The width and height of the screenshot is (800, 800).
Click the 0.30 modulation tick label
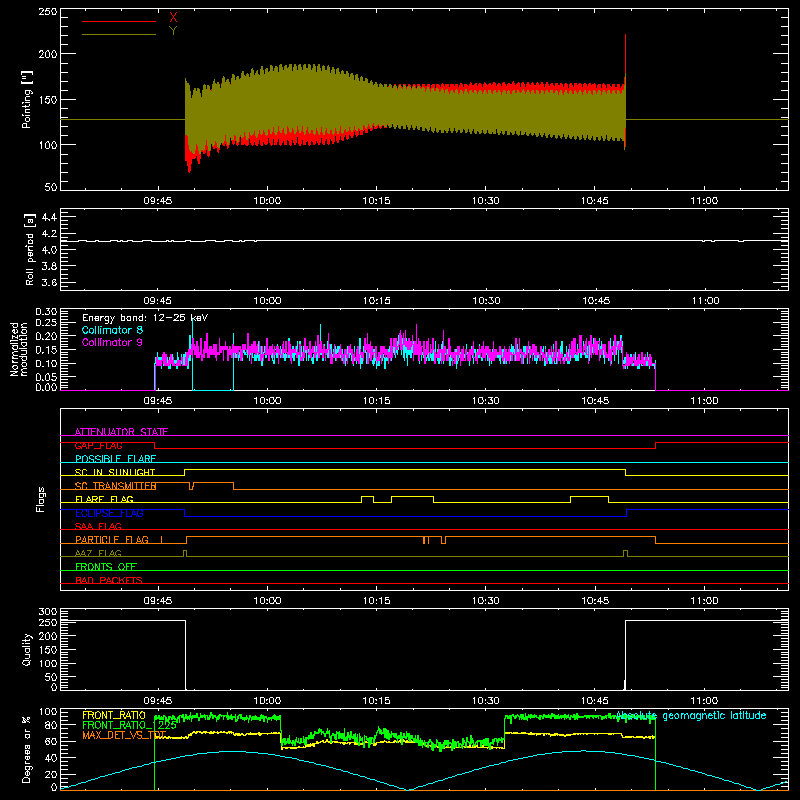(x=46, y=311)
